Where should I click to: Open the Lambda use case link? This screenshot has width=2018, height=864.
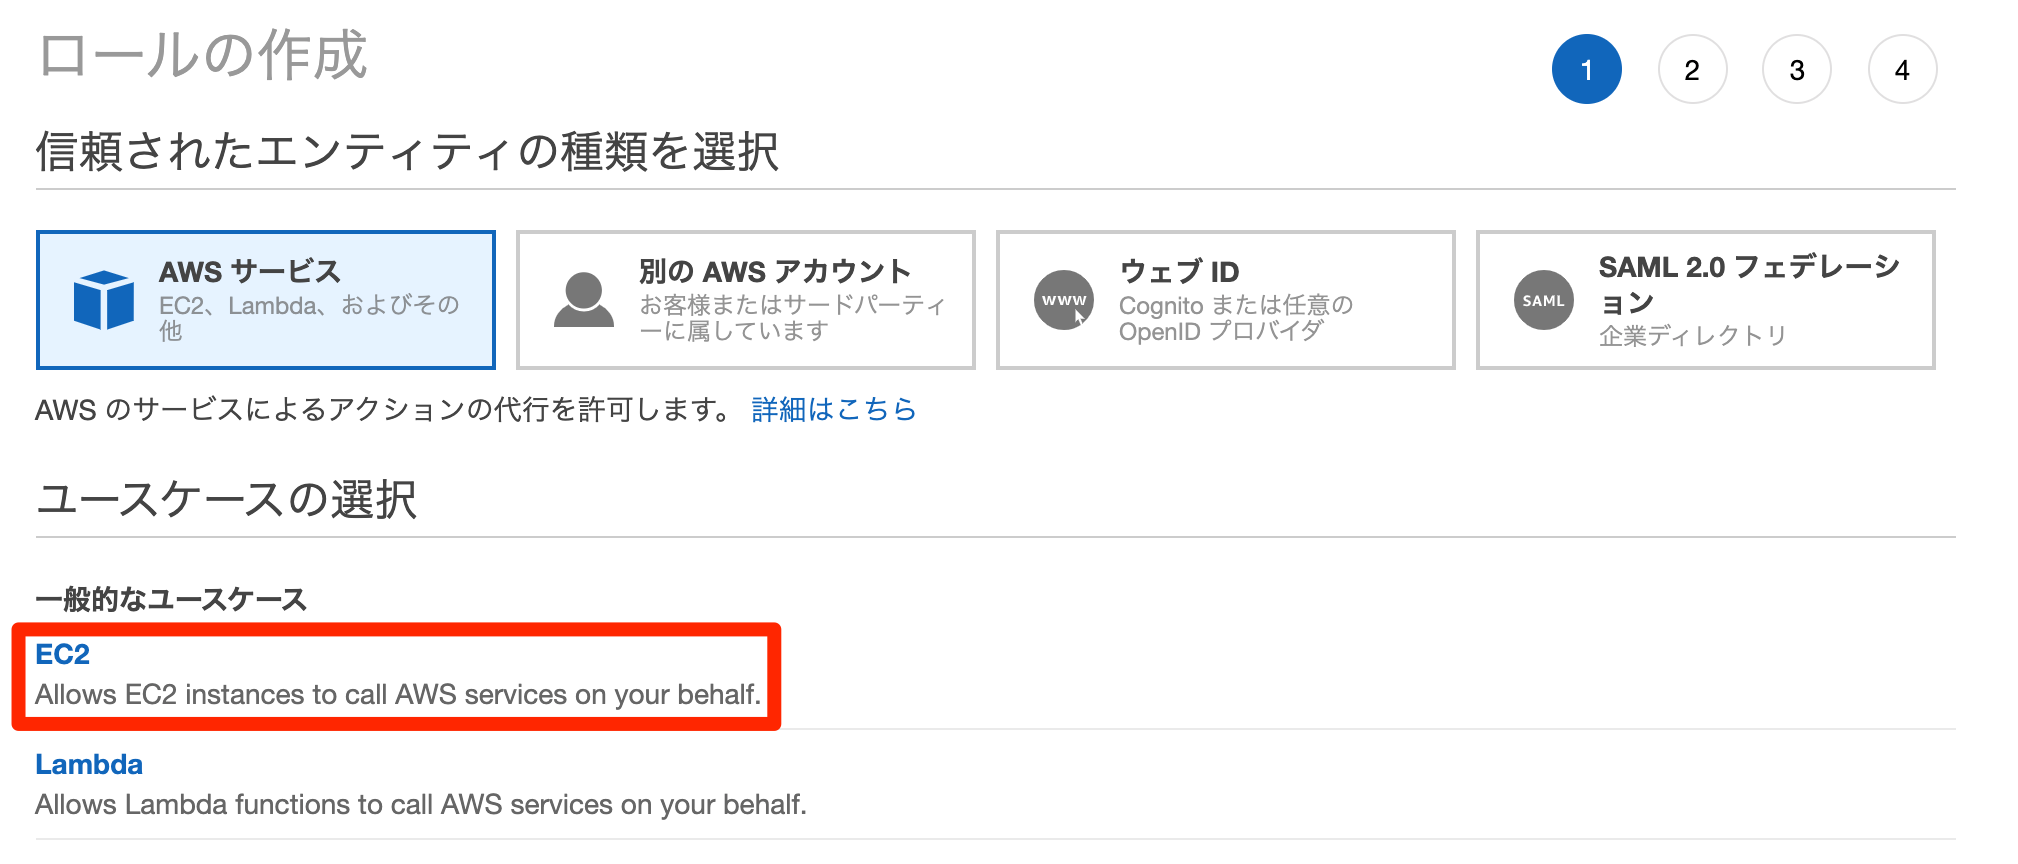(89, 764)
